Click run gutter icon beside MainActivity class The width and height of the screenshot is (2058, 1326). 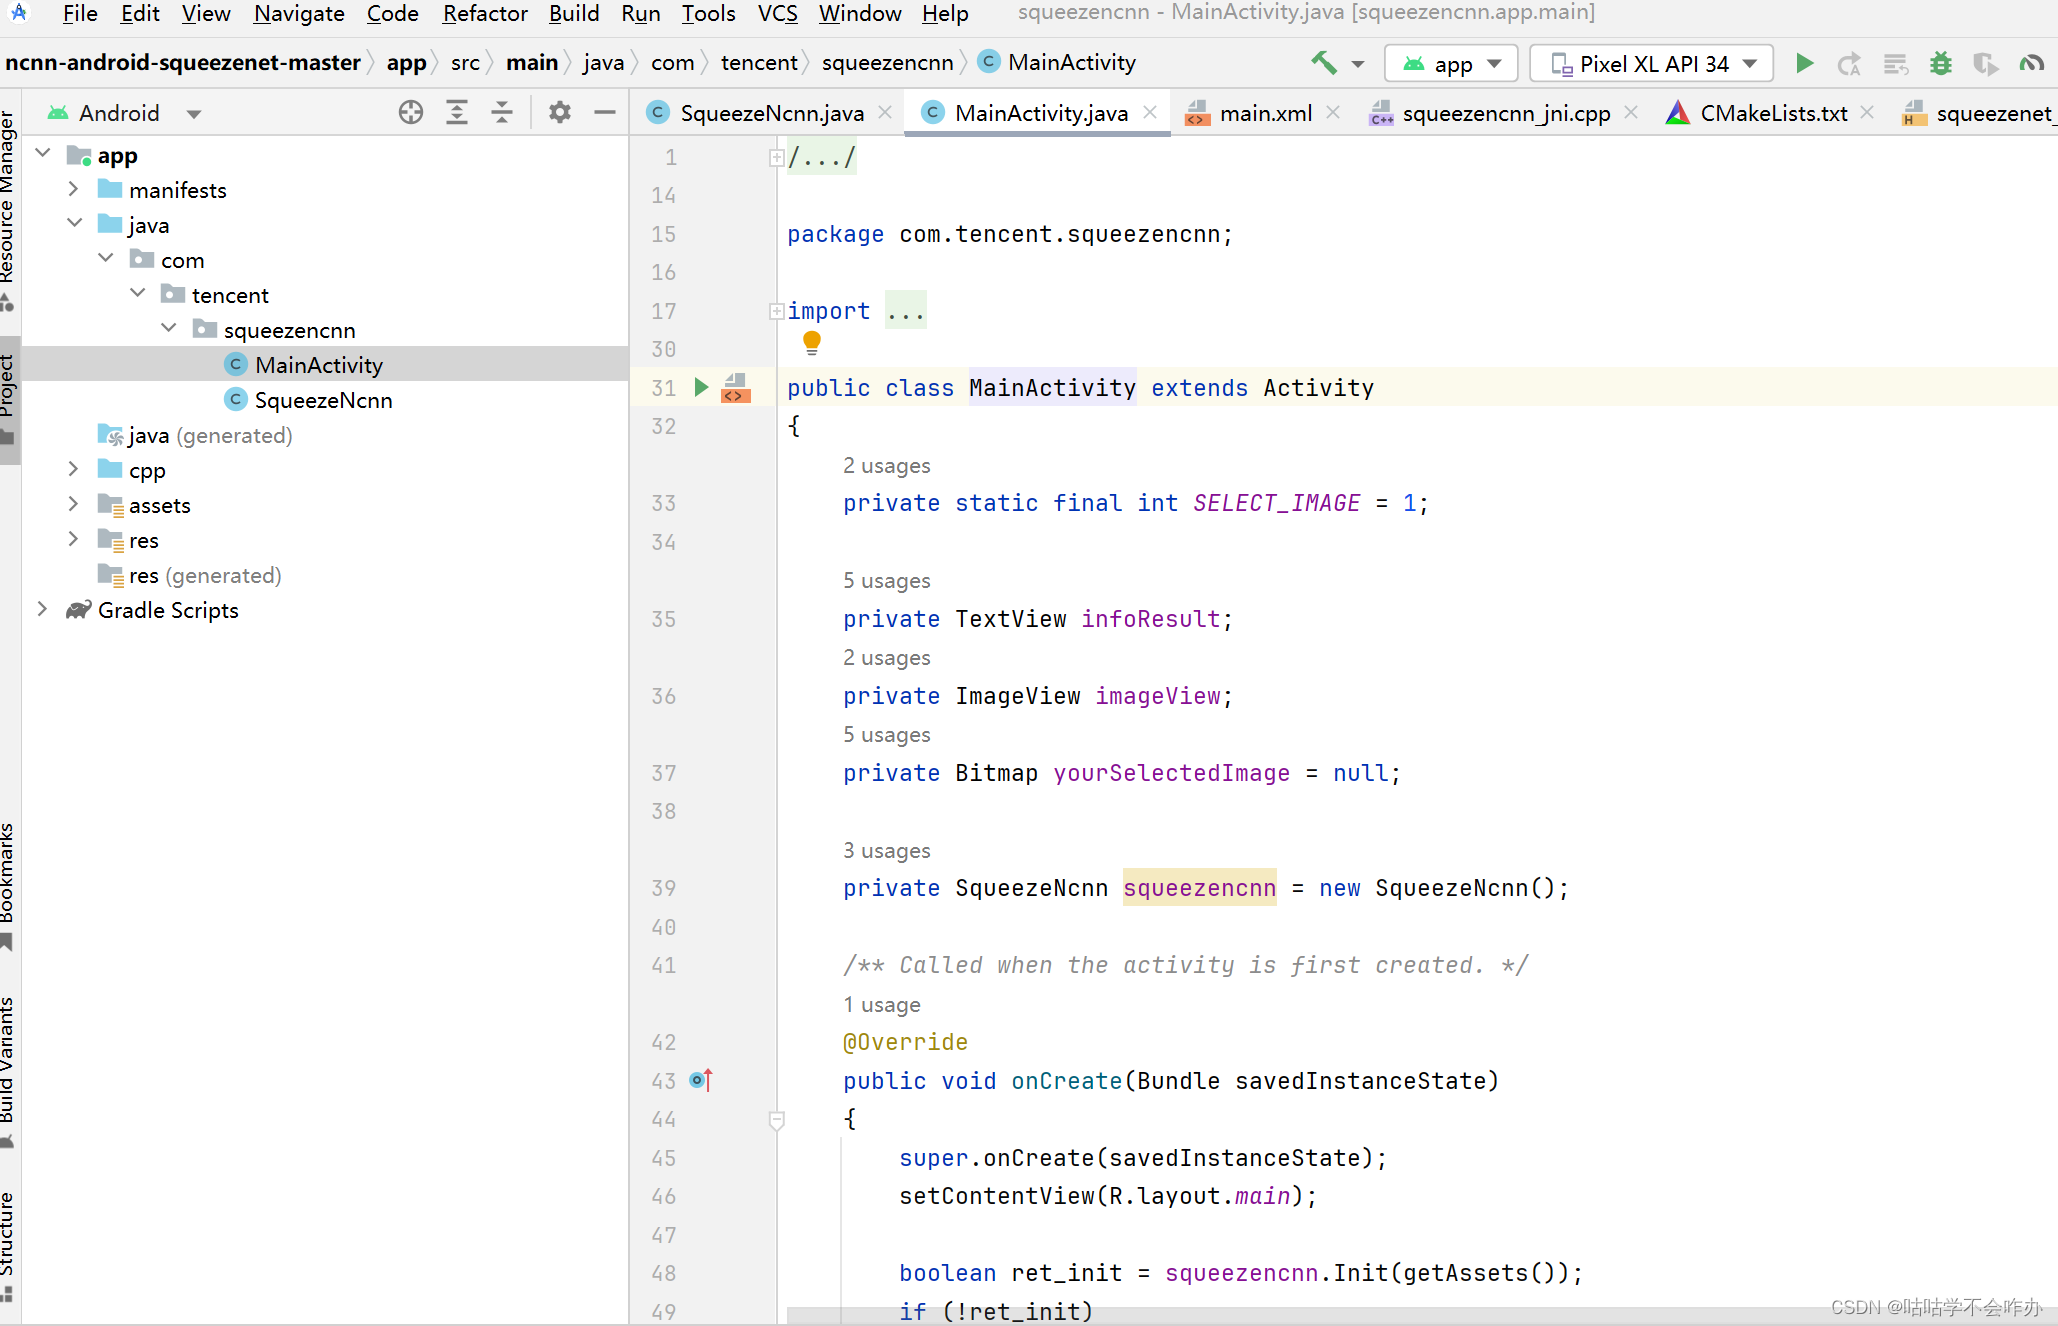pyautogui.click(x=701, y=387)
